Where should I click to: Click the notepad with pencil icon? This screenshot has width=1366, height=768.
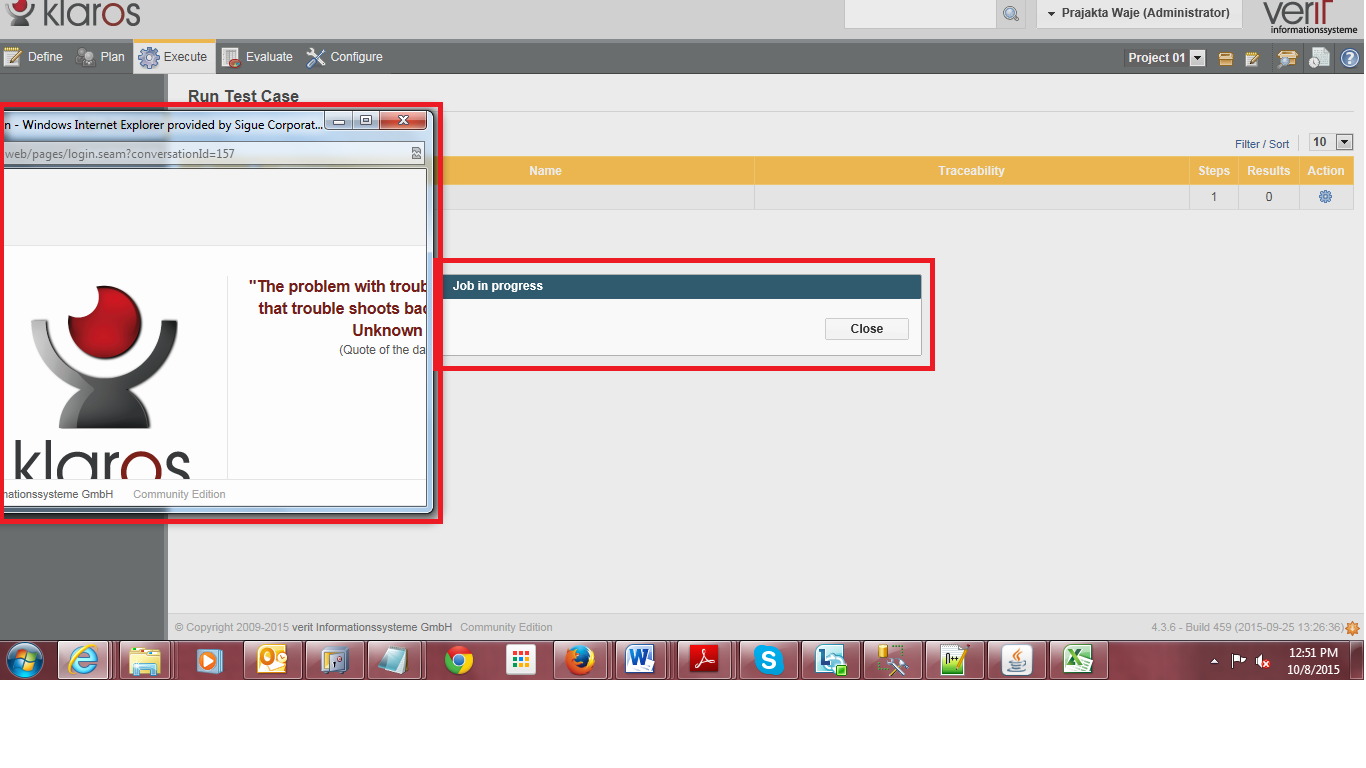point(1252,58)
